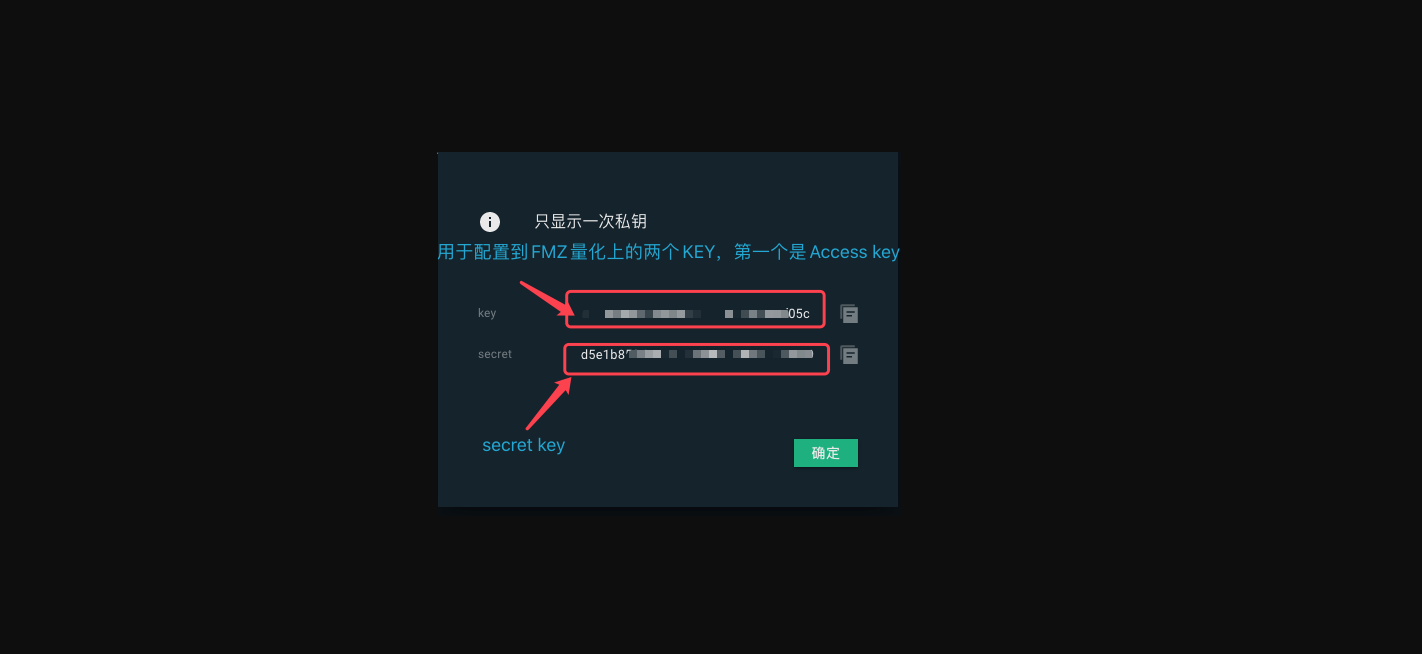Copy the access key with its copy icon

[849, 314]
